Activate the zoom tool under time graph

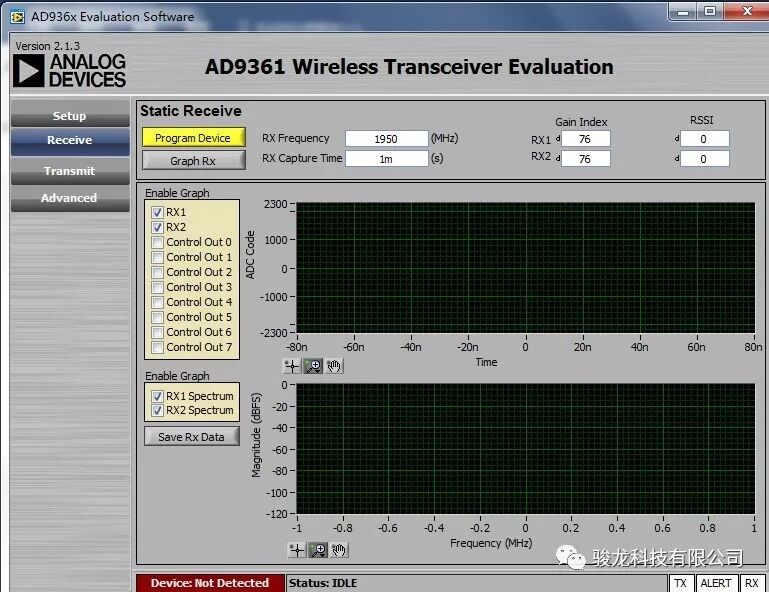pyautogui.click(x=314, y=366)
